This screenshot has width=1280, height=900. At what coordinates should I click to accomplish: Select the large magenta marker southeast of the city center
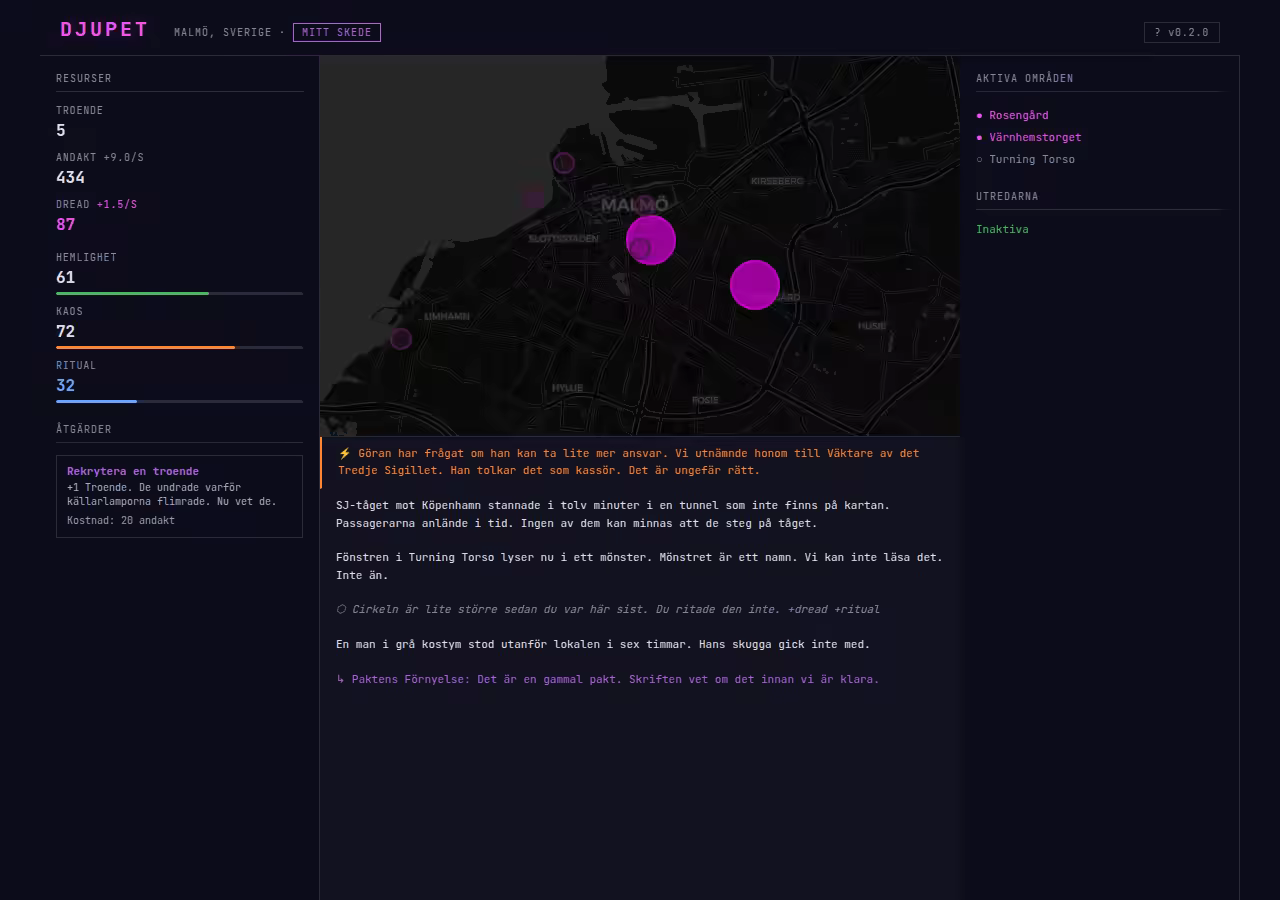pyautogui.click(x=755, y=285)
